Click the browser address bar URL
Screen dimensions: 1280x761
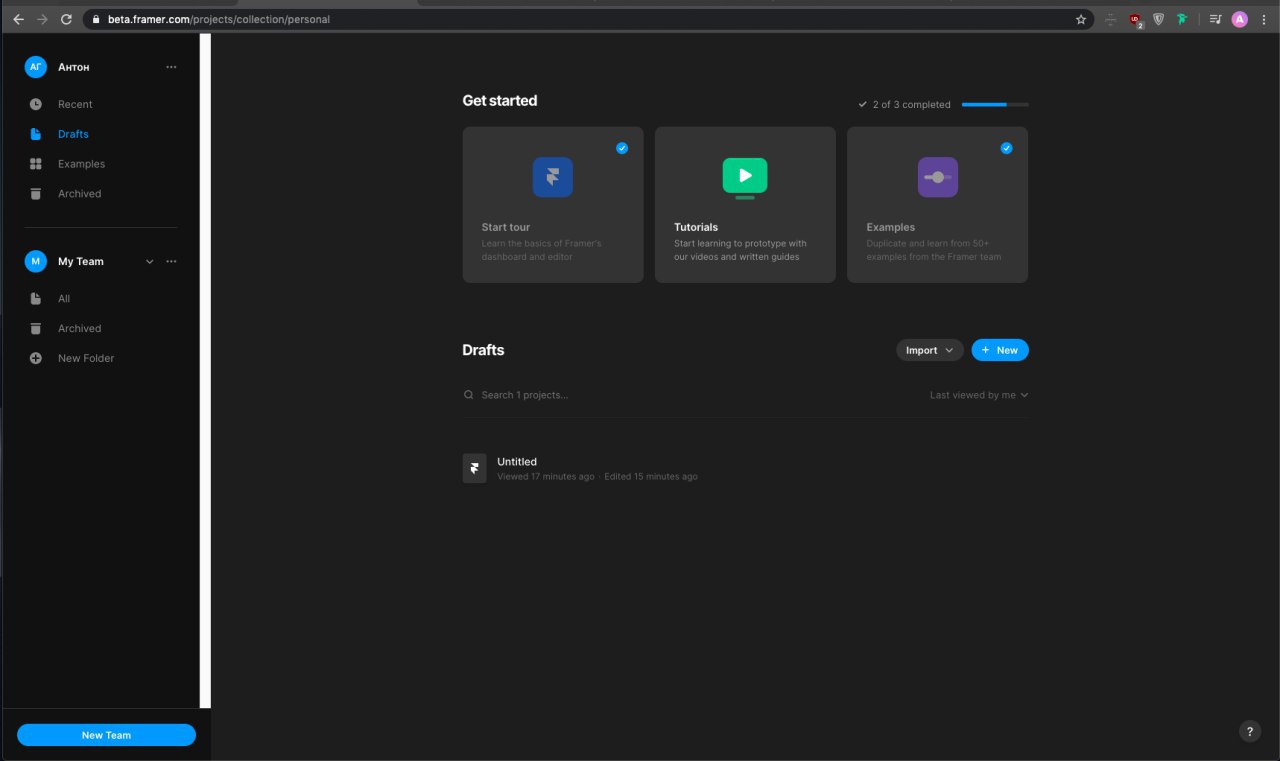(x=219, y=19)
